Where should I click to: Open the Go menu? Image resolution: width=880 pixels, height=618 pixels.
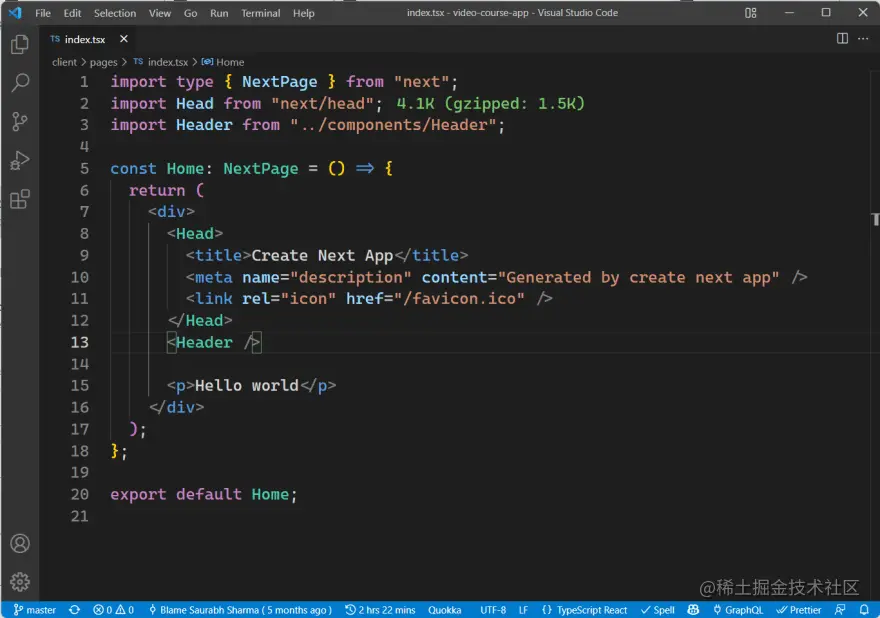(190, 13)
